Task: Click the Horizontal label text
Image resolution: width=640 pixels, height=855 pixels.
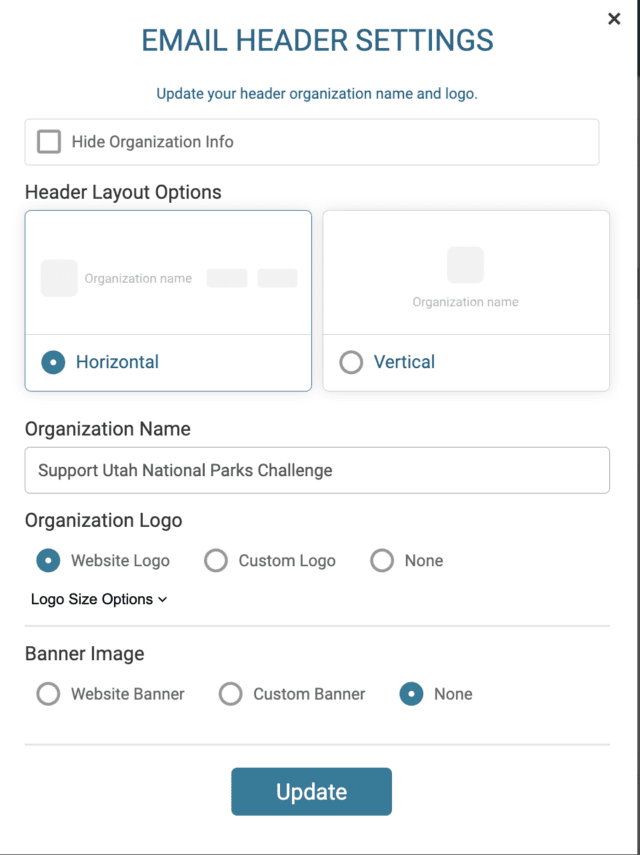Action: [117, 362]
